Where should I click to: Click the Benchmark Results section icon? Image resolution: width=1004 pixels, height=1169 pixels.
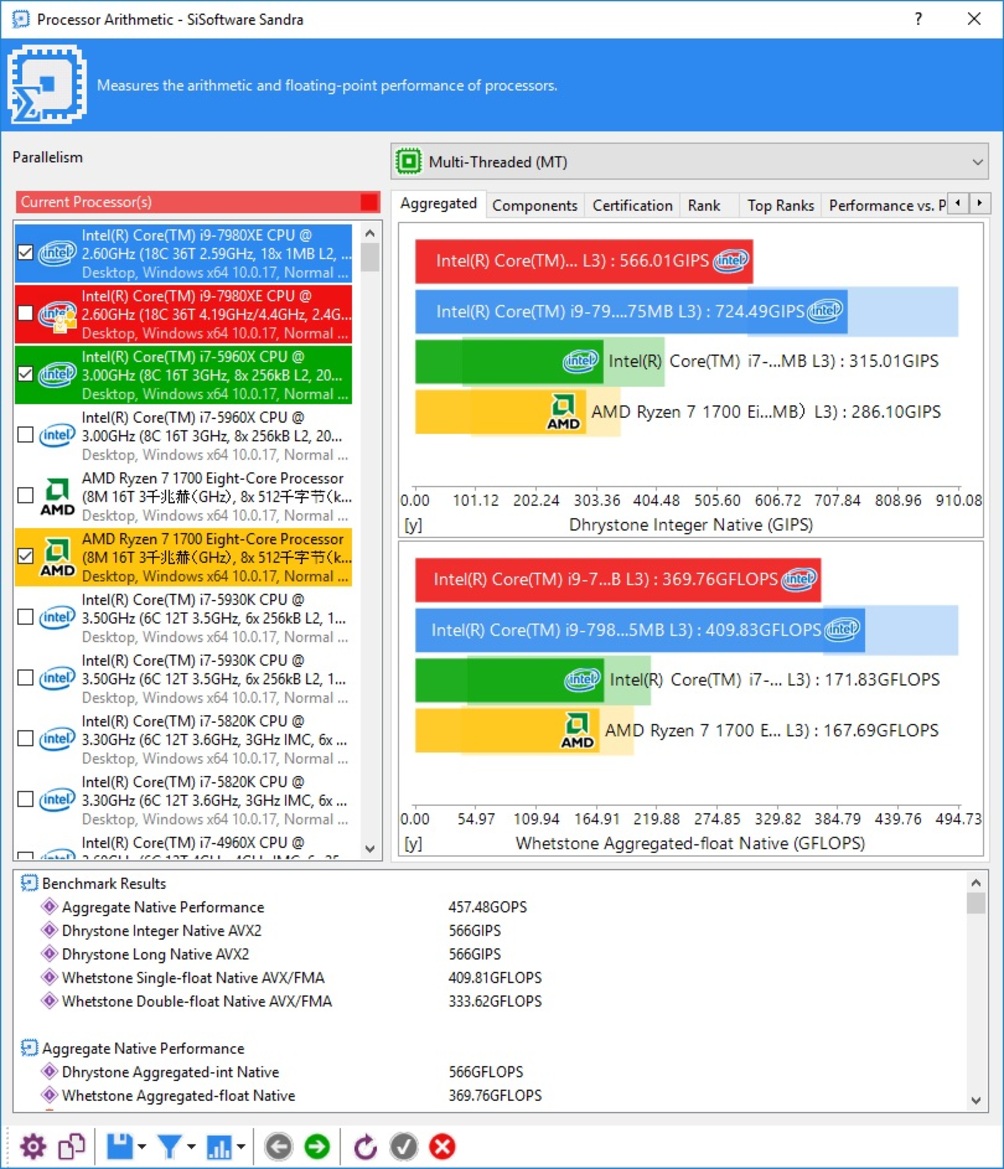[x=29, y=883]
